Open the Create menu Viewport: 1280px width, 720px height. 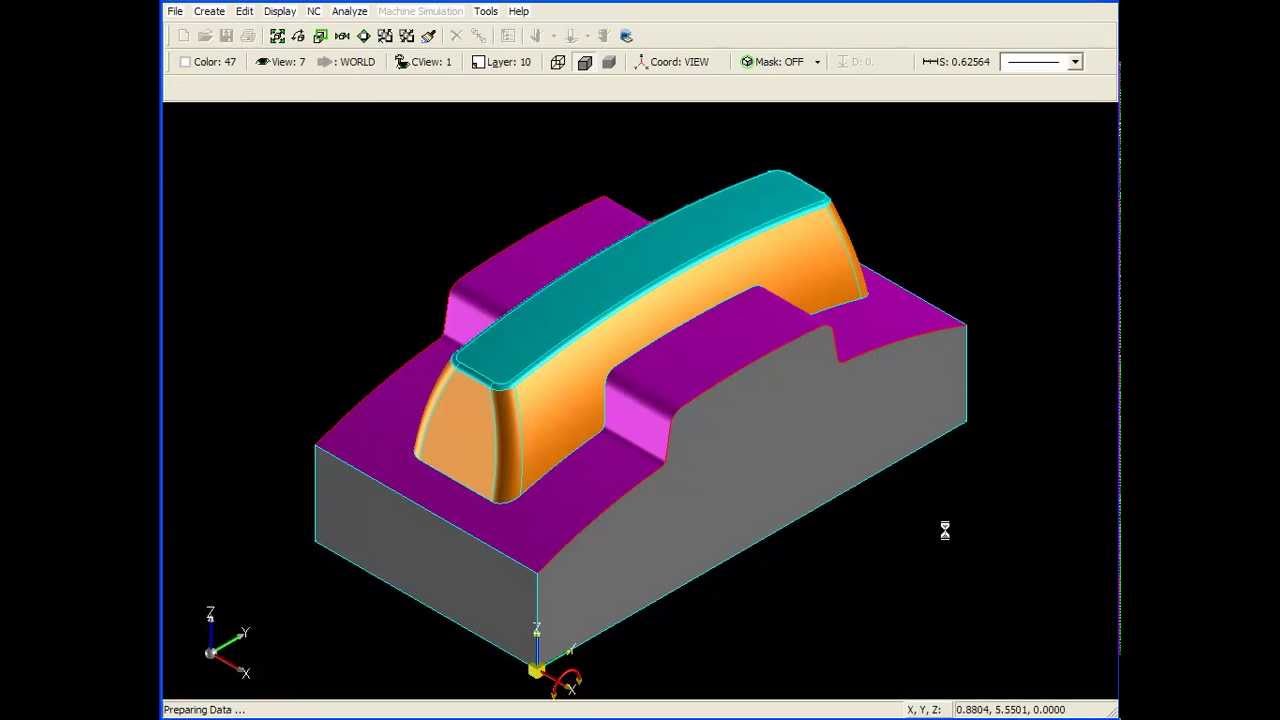pyautogui.click(x=209, y=11)
